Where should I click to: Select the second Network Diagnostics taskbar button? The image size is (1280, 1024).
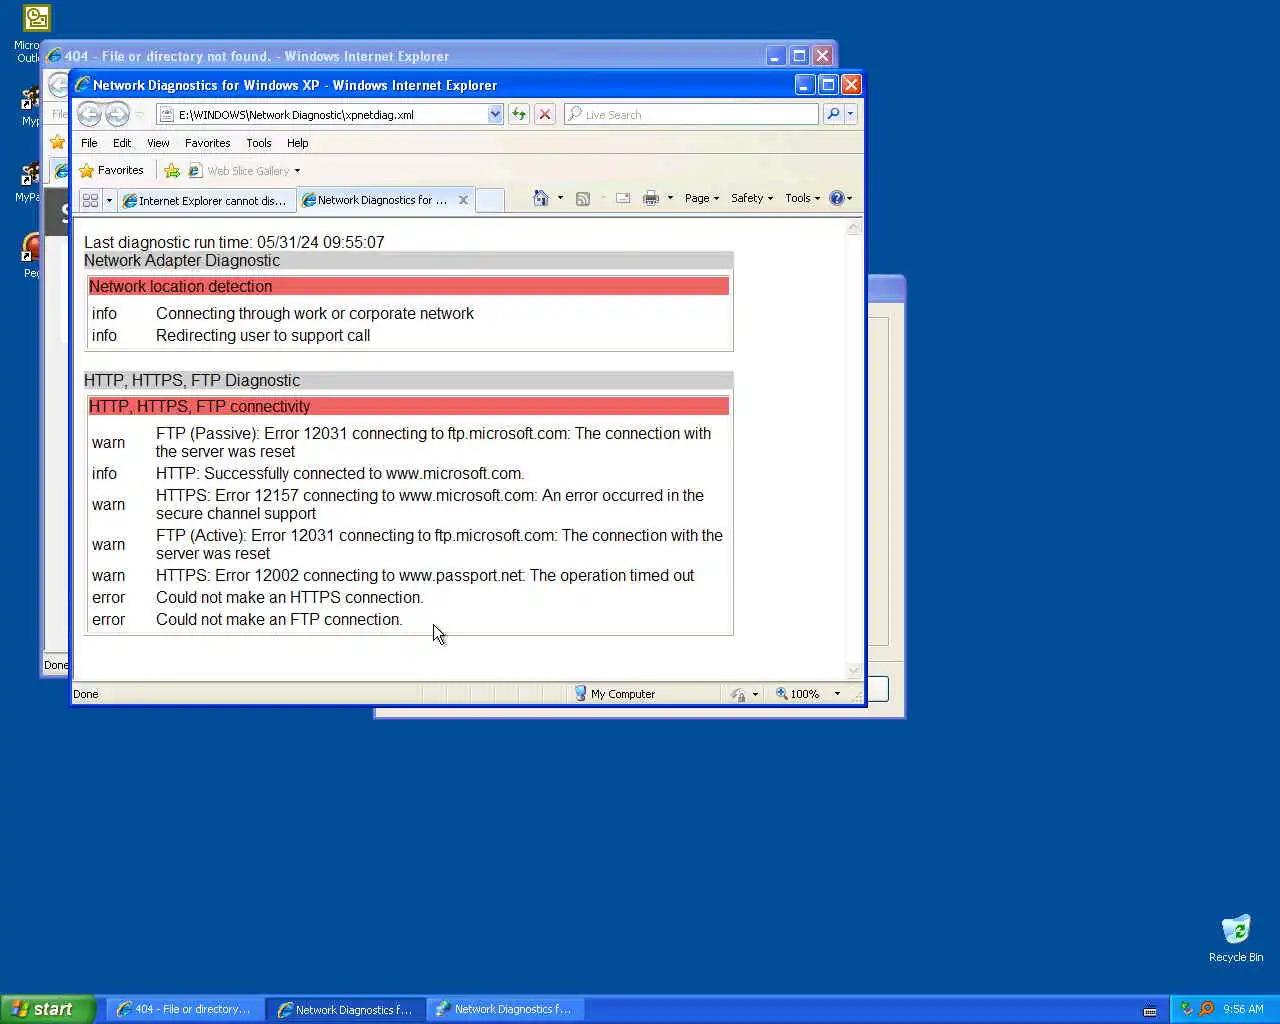point(505,1009)
